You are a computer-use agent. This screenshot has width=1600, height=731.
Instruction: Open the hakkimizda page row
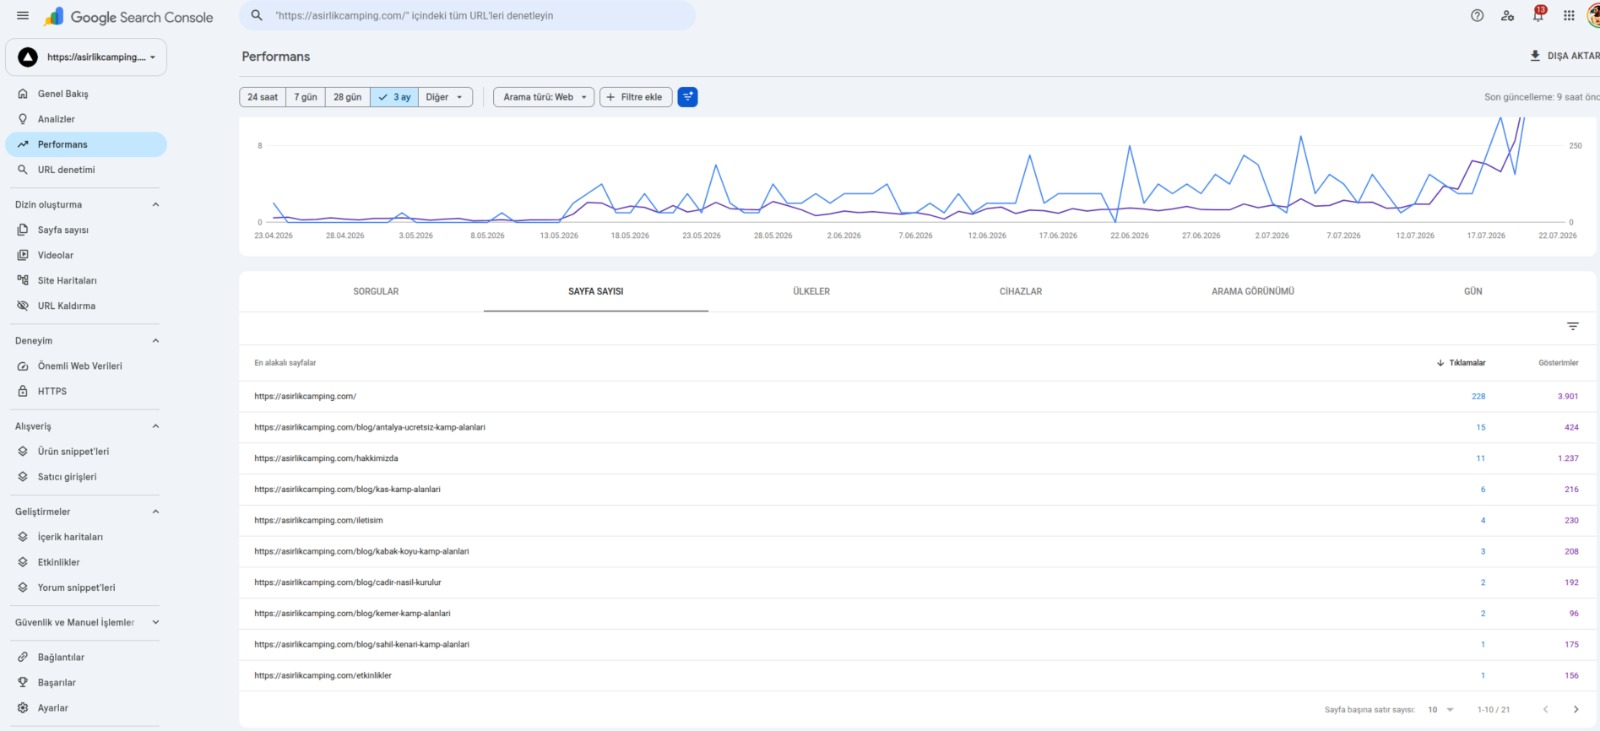(x=917, y=459)
